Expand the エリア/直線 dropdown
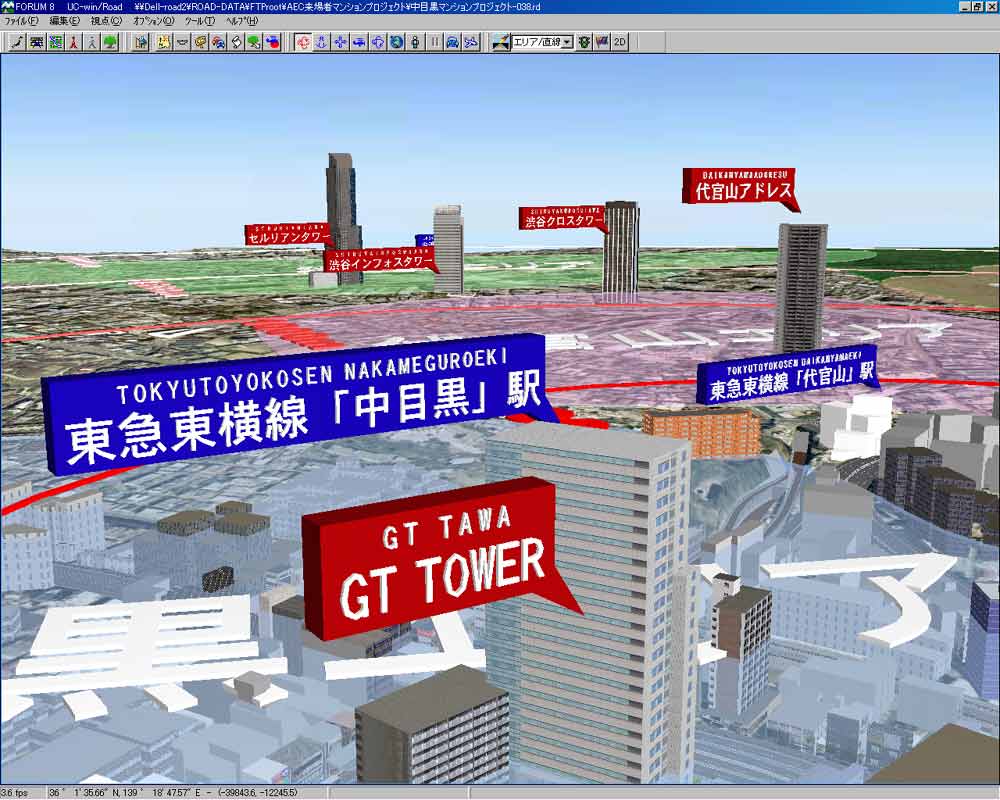The image size is (1000, 800). (x=568, y=43)
